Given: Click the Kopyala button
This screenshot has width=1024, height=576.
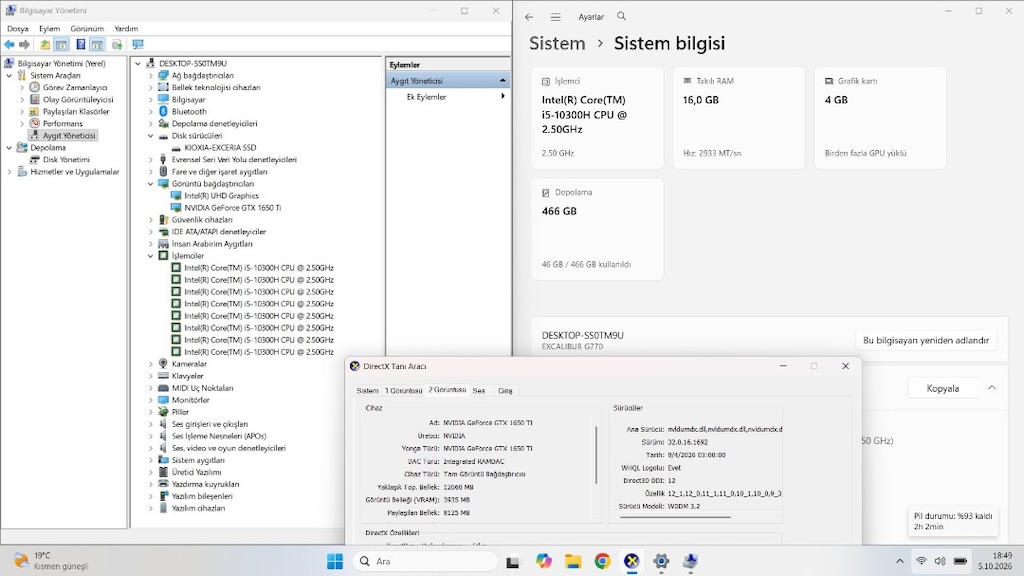Looking at the screenshot, I should coord(942,389).
